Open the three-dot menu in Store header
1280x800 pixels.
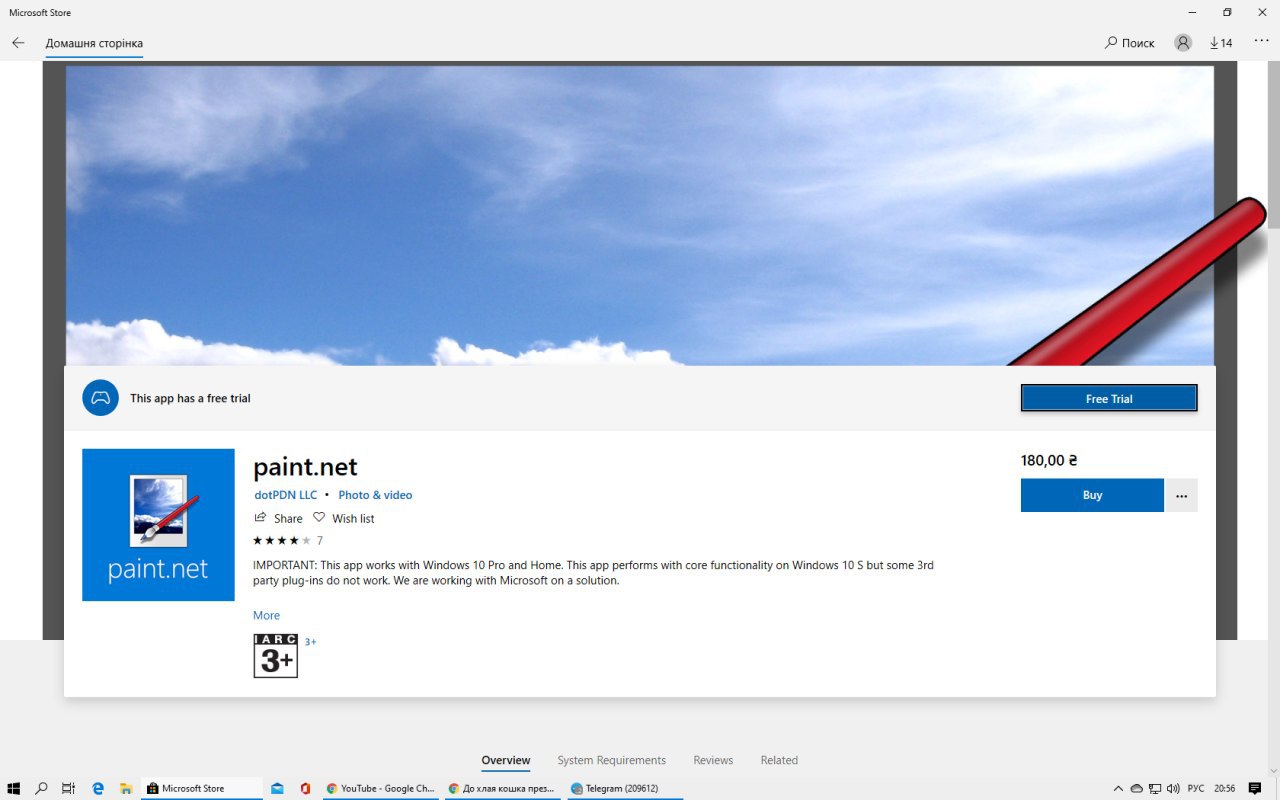point(1260,41)
